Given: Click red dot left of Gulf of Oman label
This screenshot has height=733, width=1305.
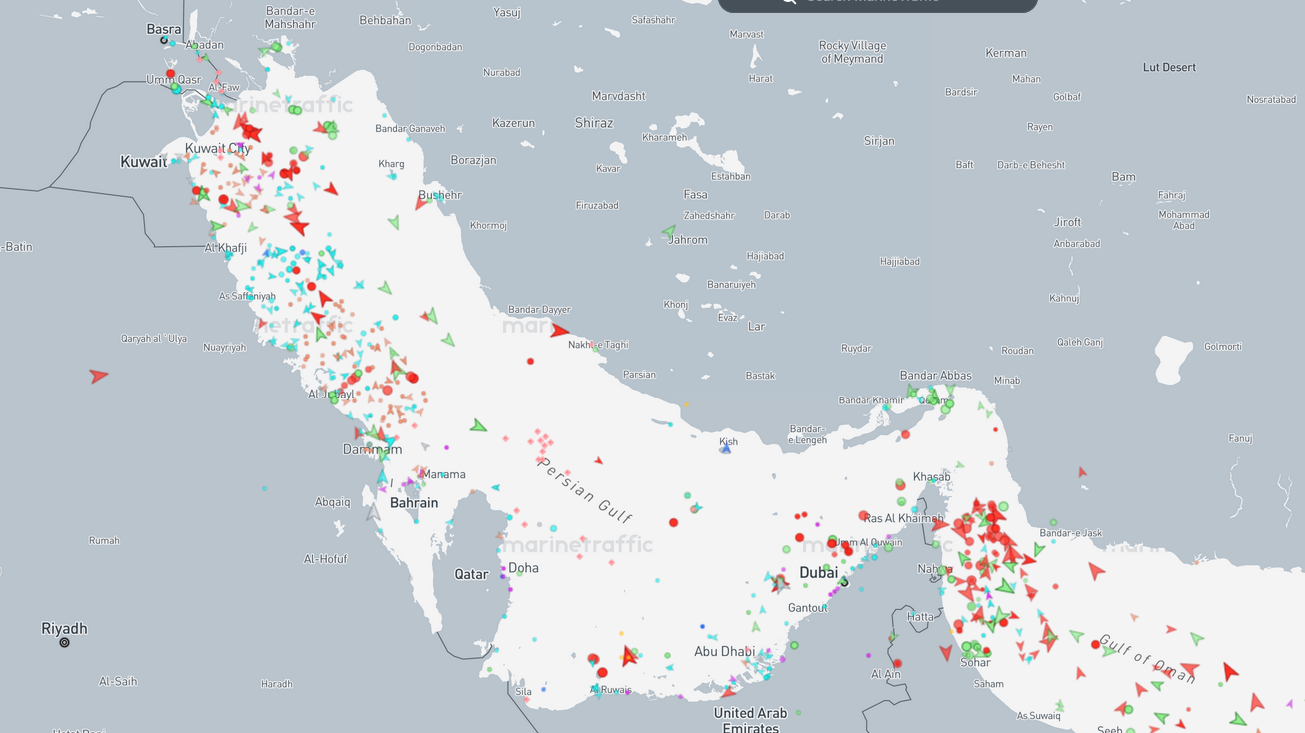Looking at the screenshot, I should click(x=1095, y=645).
